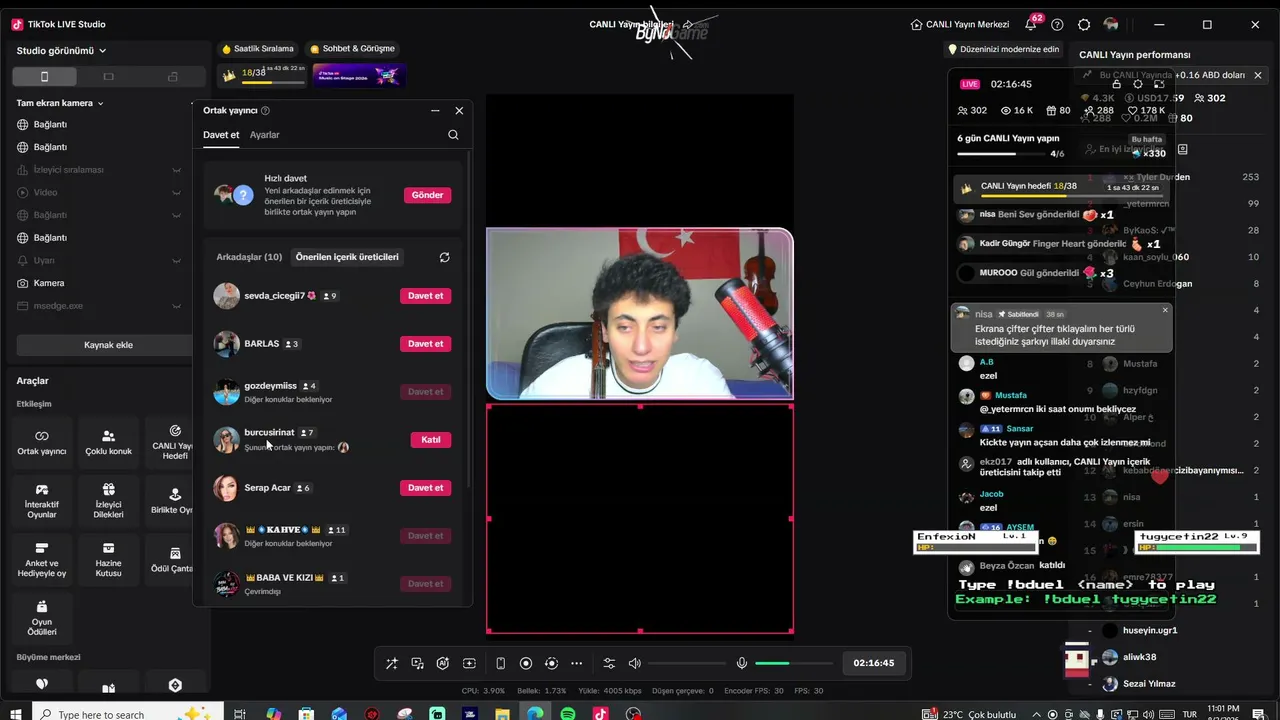Open the Sohbet & Görüşme chip
Screen dimensions: 1280x720
[x=352, y=48]
